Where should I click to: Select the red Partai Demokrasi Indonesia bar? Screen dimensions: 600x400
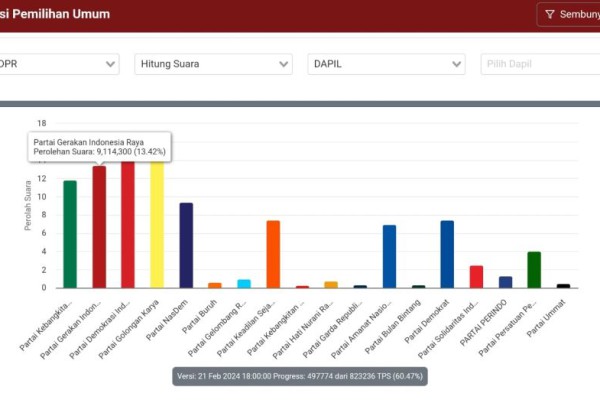coord(128,225)
